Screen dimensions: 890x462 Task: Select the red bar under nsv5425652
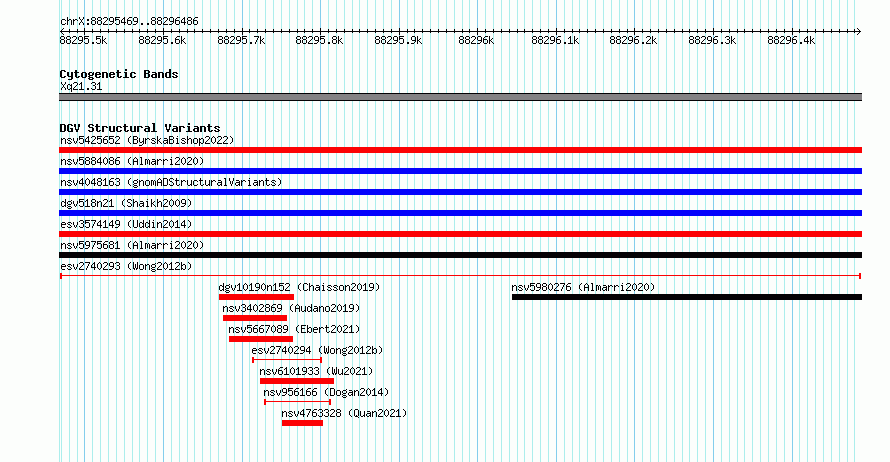click(x=460, y=150)
